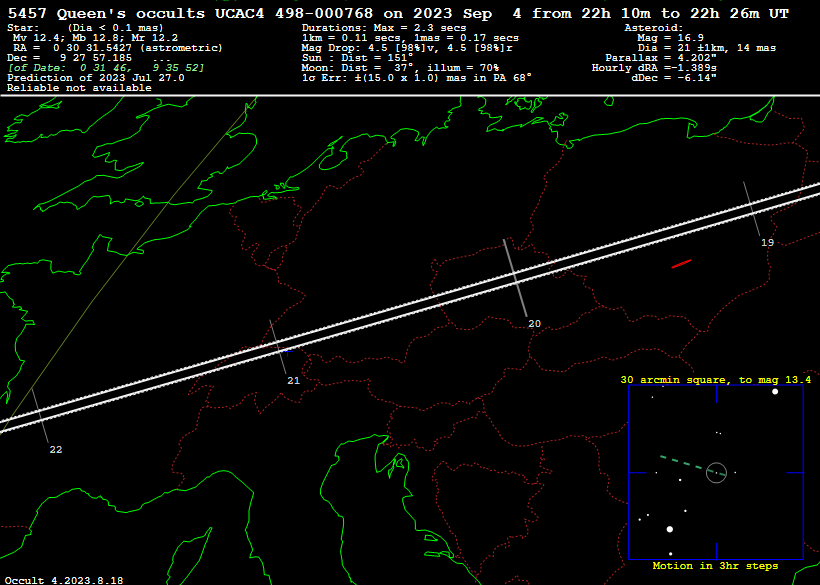Click the 'Sun : Dist = 151°' line
The height and width of the screenshot is (585, 820).
tap(357, 58)
